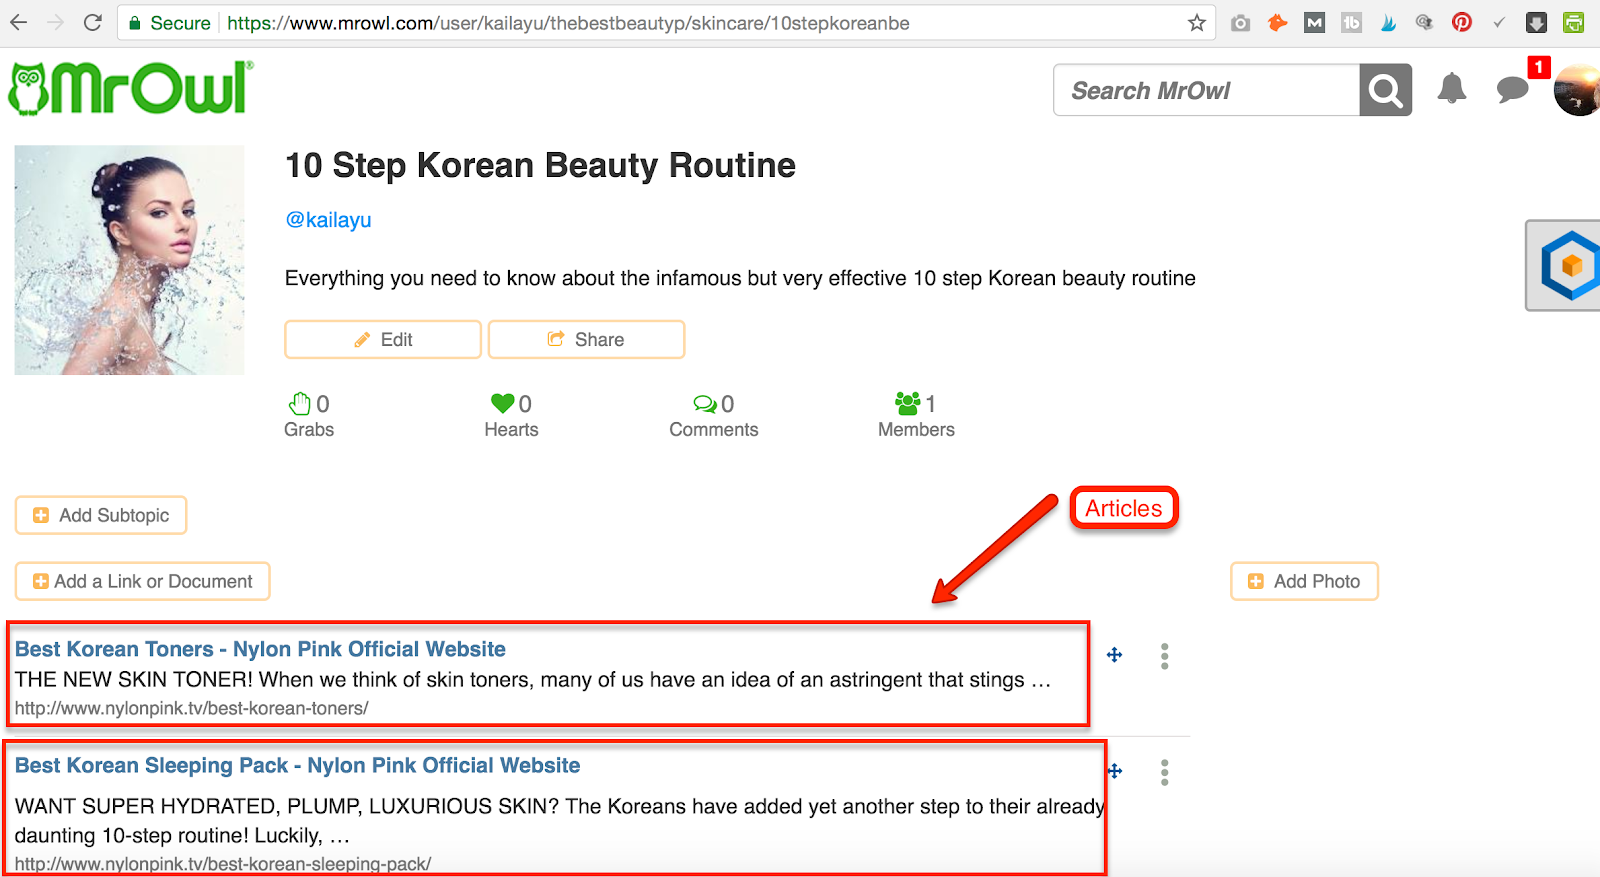This screenshot has width=1600, height=877.
Task: Click the Grabs hand icon
Action: [299, 403]
